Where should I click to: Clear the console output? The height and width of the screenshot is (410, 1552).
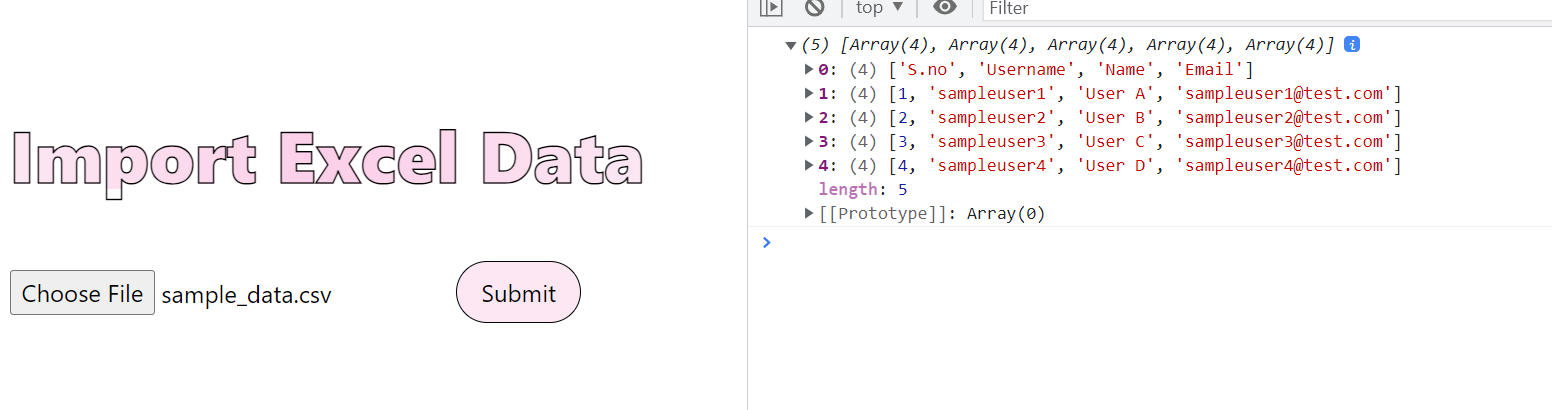[x=815, y=7]
